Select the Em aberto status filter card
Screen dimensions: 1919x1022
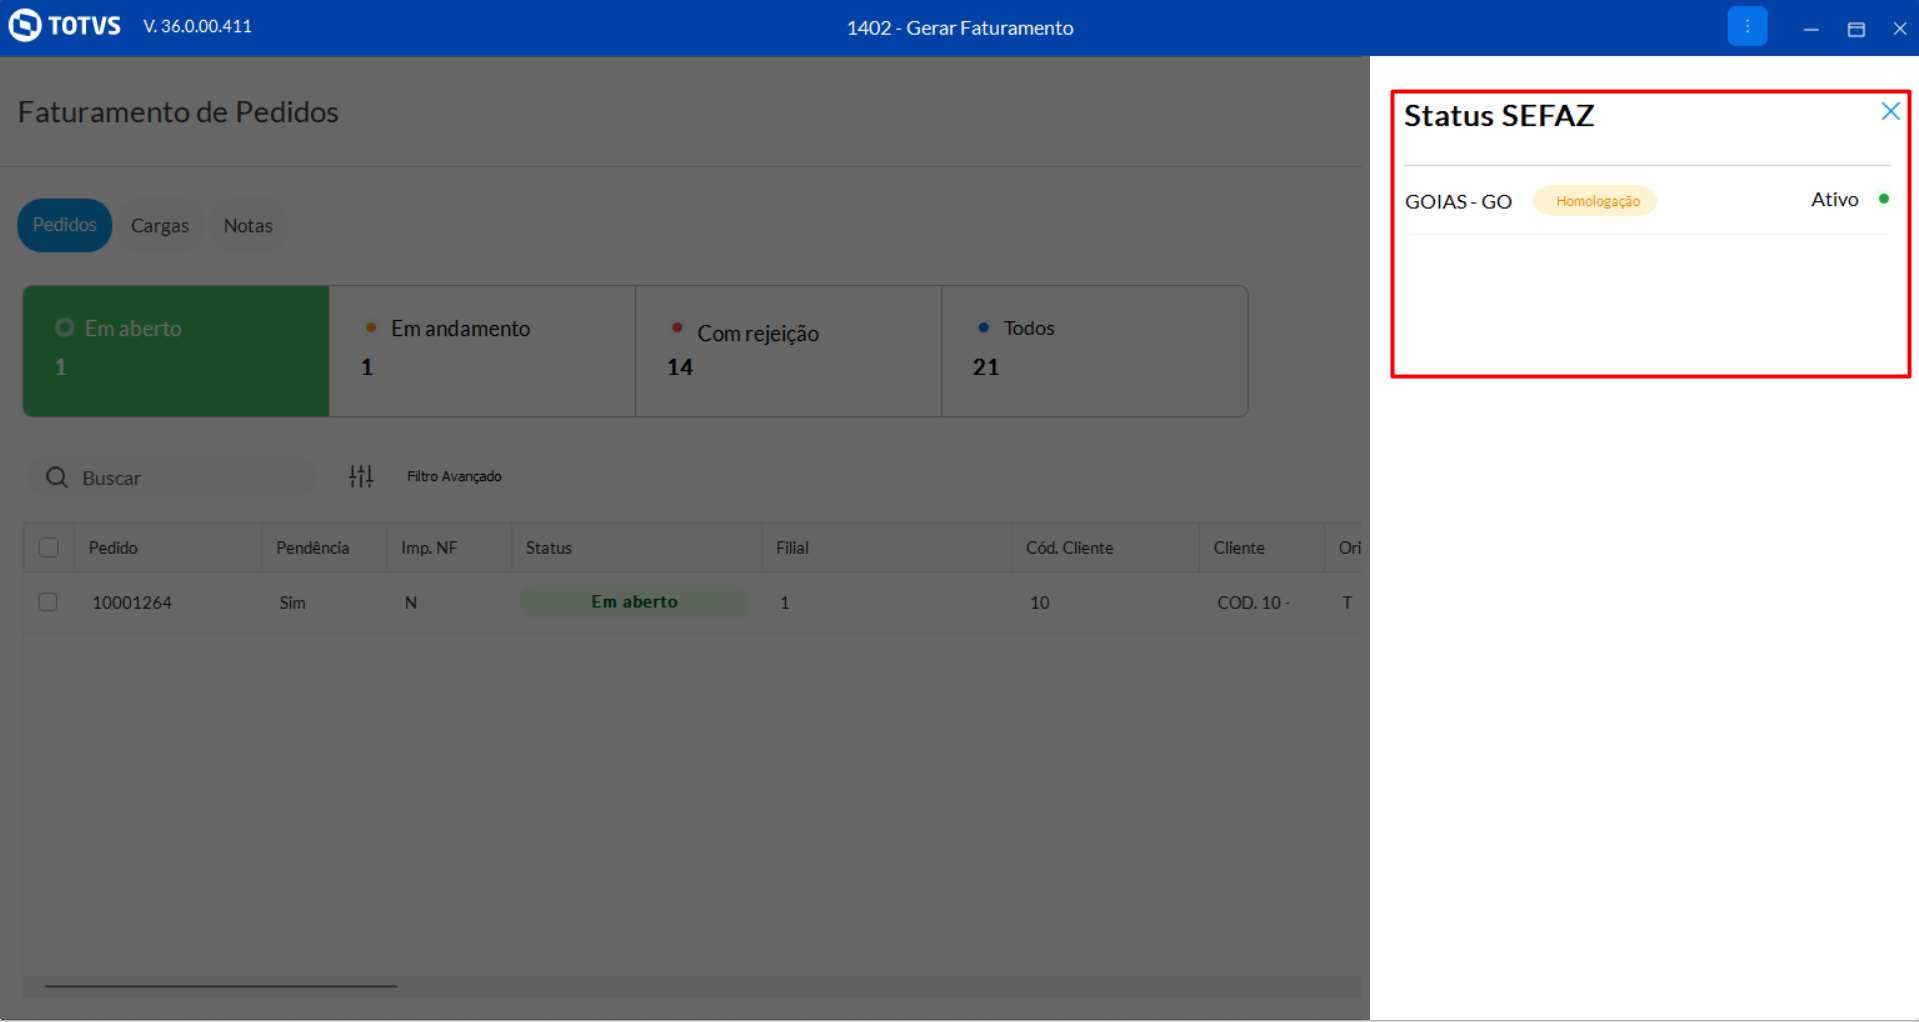coord(176,350)
